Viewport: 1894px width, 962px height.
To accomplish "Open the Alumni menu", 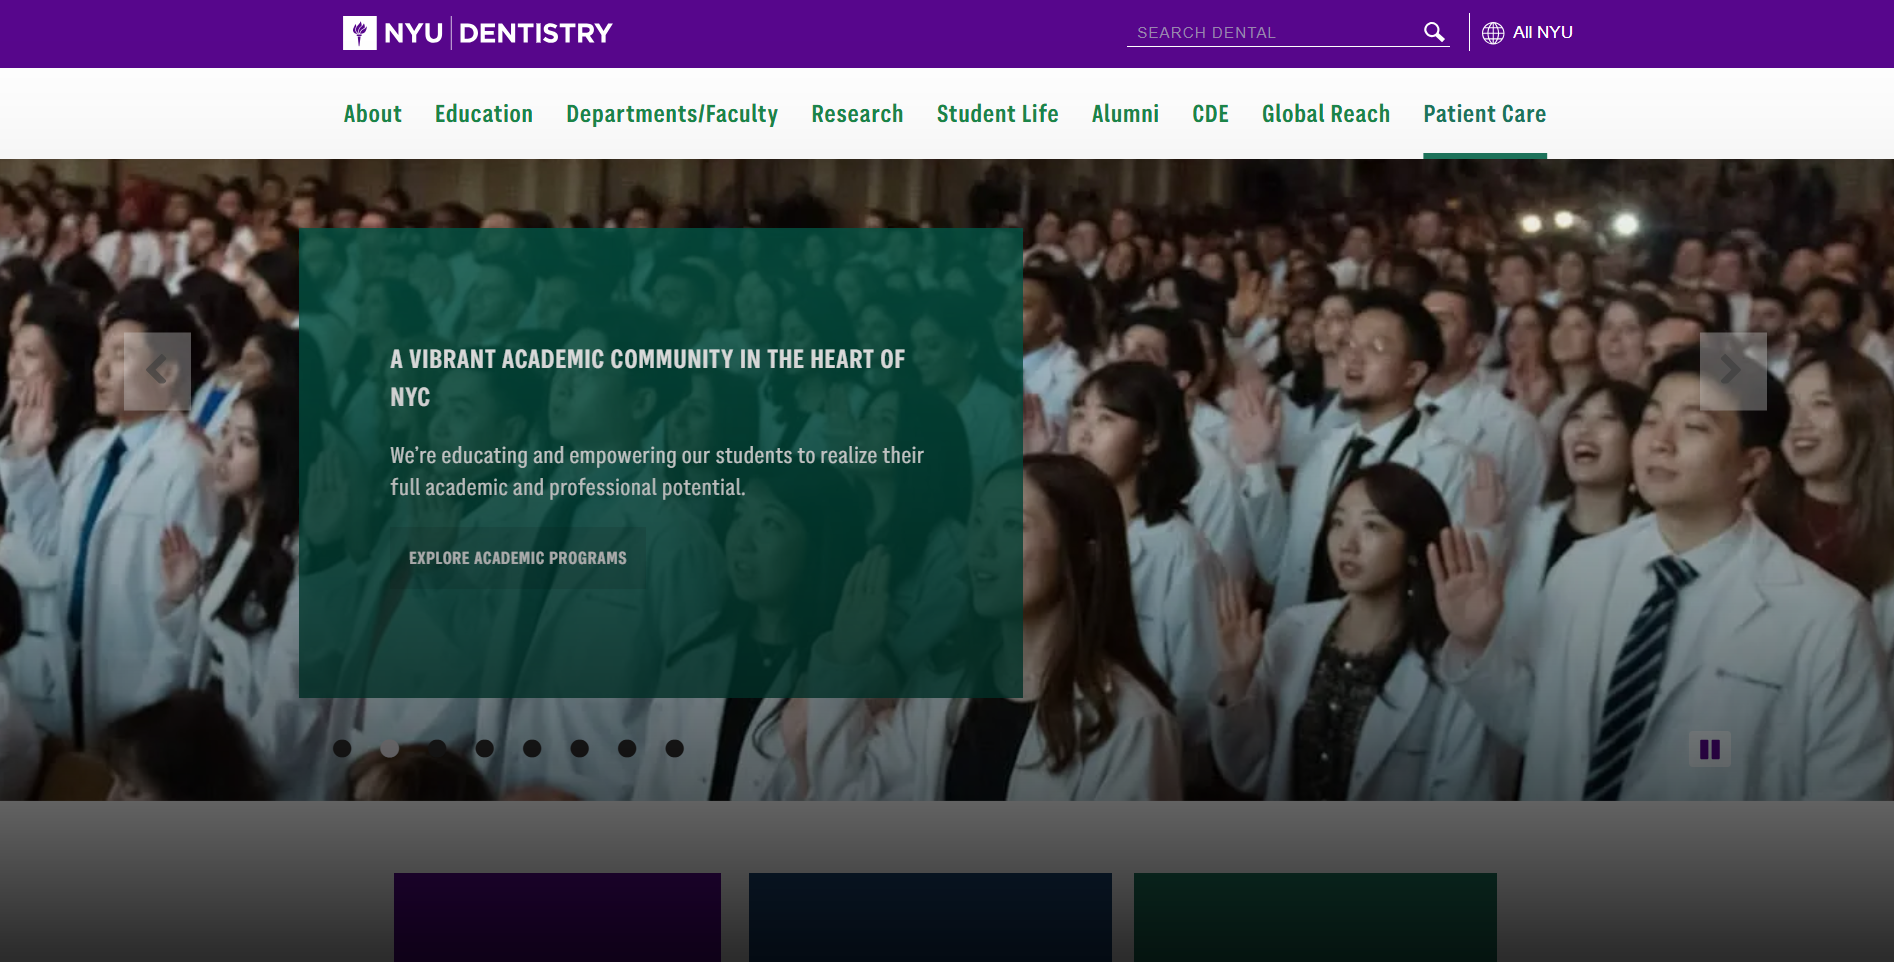I will [x=1125, y=114].
